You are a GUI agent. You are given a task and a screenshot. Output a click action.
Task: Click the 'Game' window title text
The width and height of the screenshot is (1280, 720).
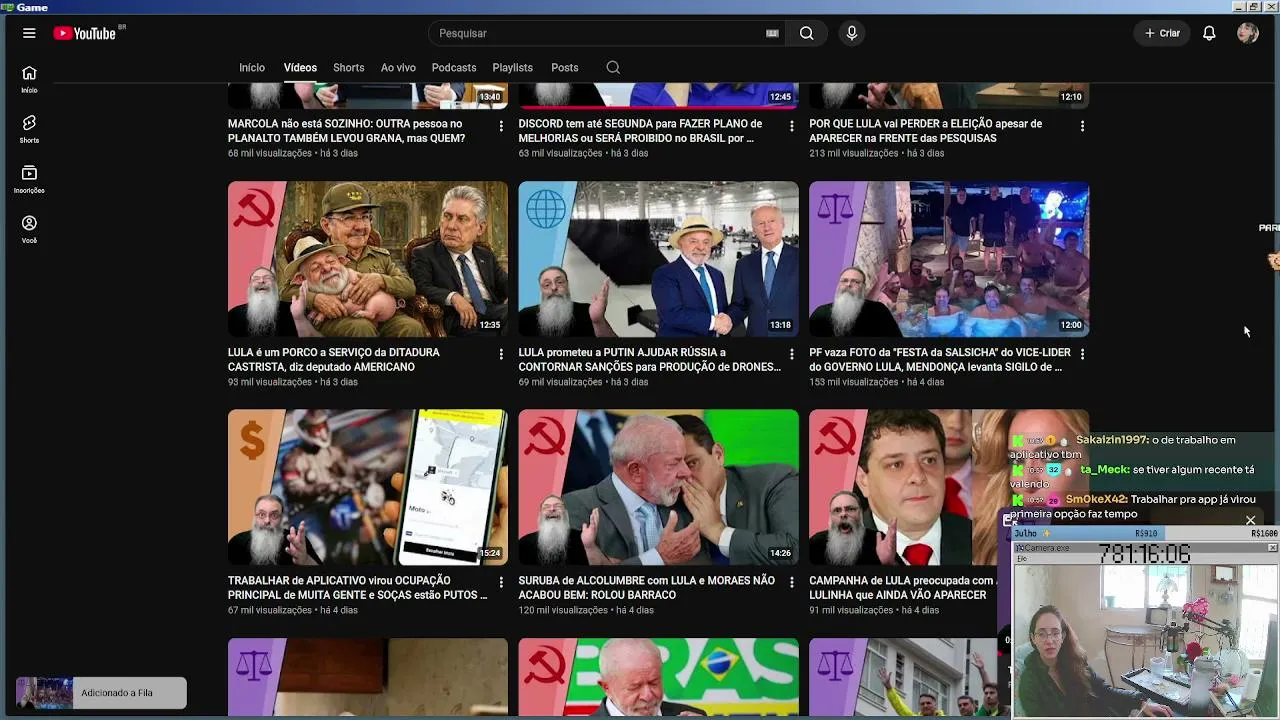tap(32, 7)
